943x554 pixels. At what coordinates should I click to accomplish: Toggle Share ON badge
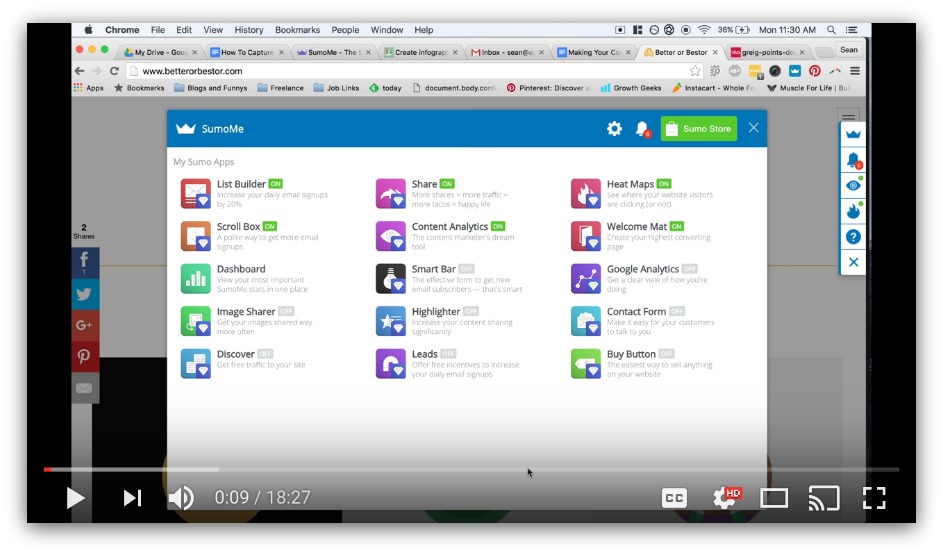(x=447, y=184)
